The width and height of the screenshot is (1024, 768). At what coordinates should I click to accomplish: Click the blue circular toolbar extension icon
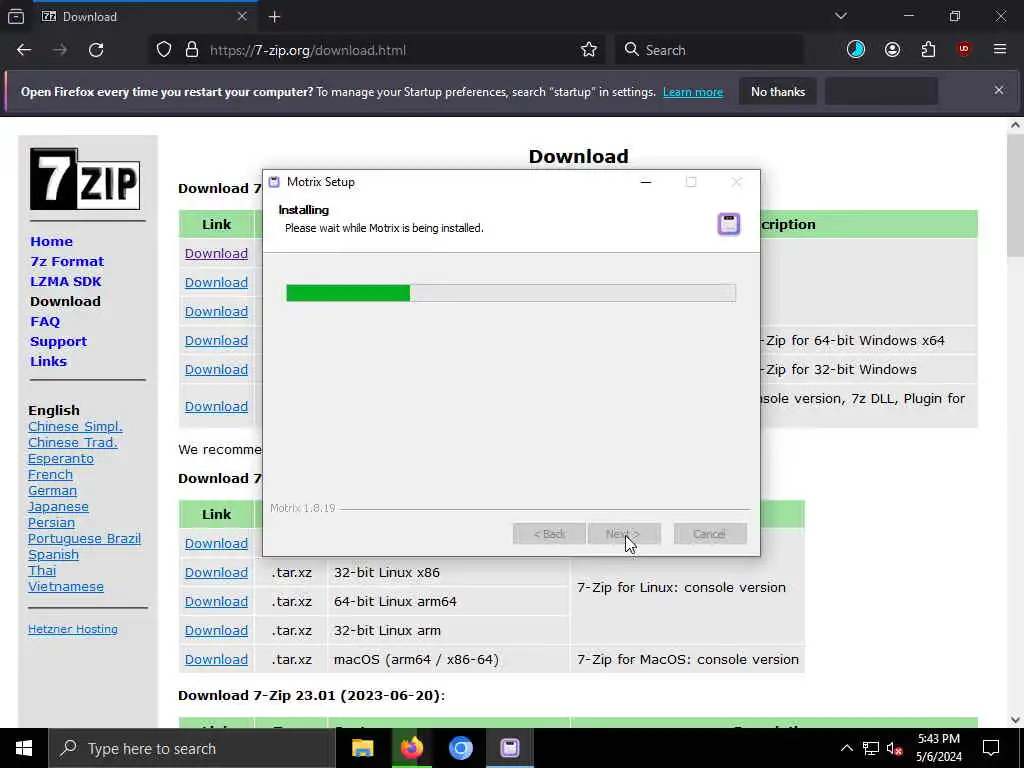point(856,50)
